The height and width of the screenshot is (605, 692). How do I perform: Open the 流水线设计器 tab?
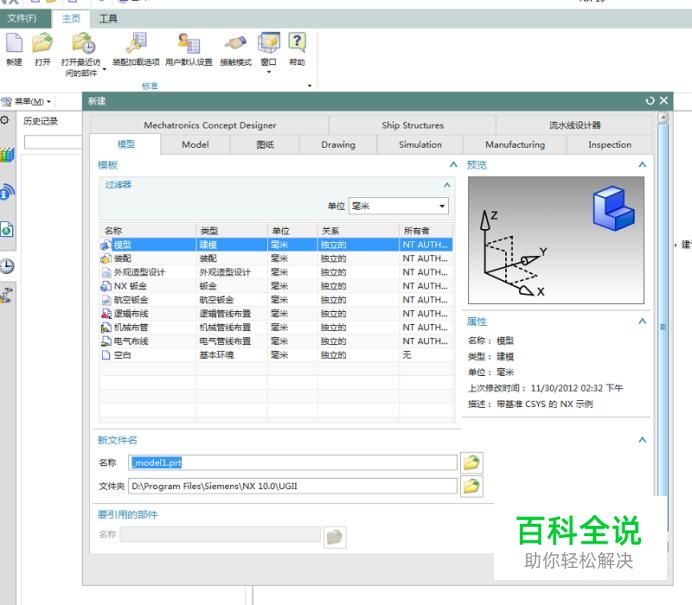point(574,125)
